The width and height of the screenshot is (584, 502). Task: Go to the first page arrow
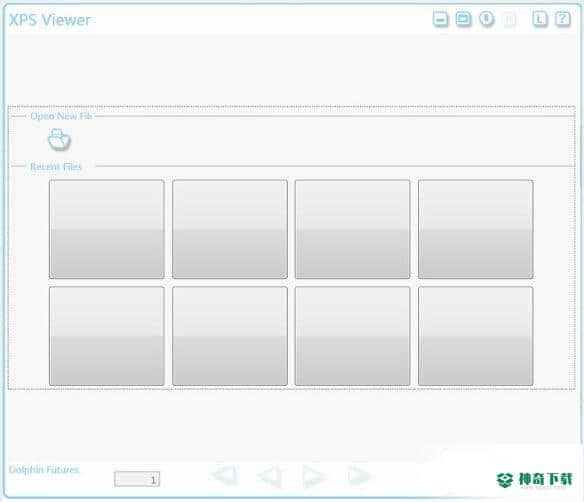(224, 476)
